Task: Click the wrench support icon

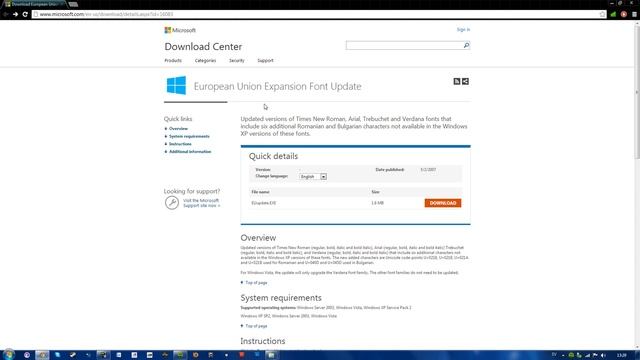Action: tap(172, 202)
